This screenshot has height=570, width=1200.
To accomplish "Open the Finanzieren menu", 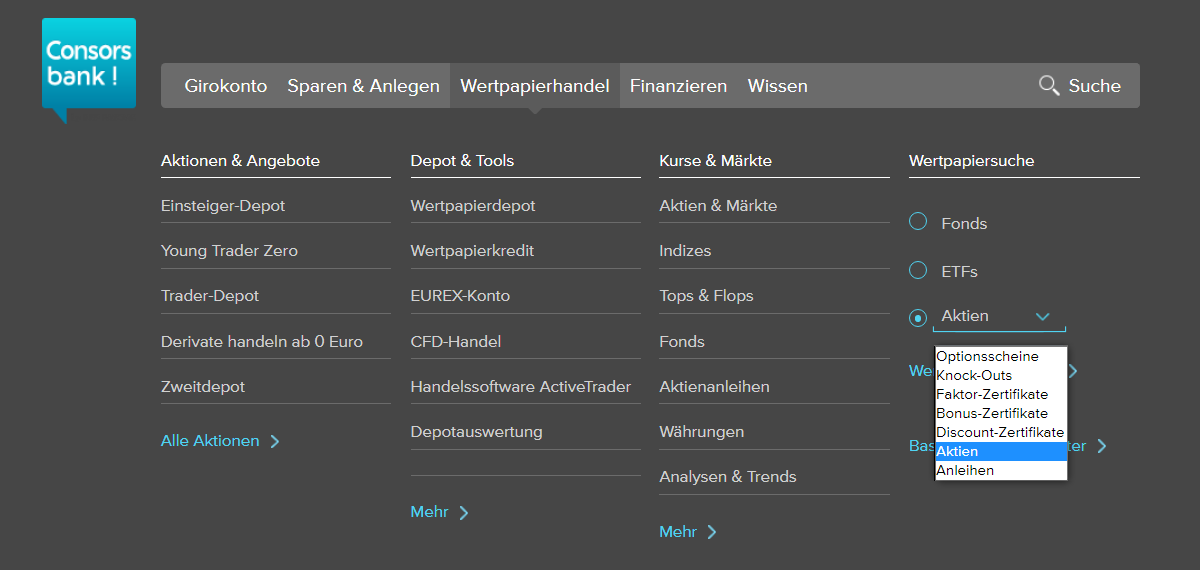I will 678,86.
